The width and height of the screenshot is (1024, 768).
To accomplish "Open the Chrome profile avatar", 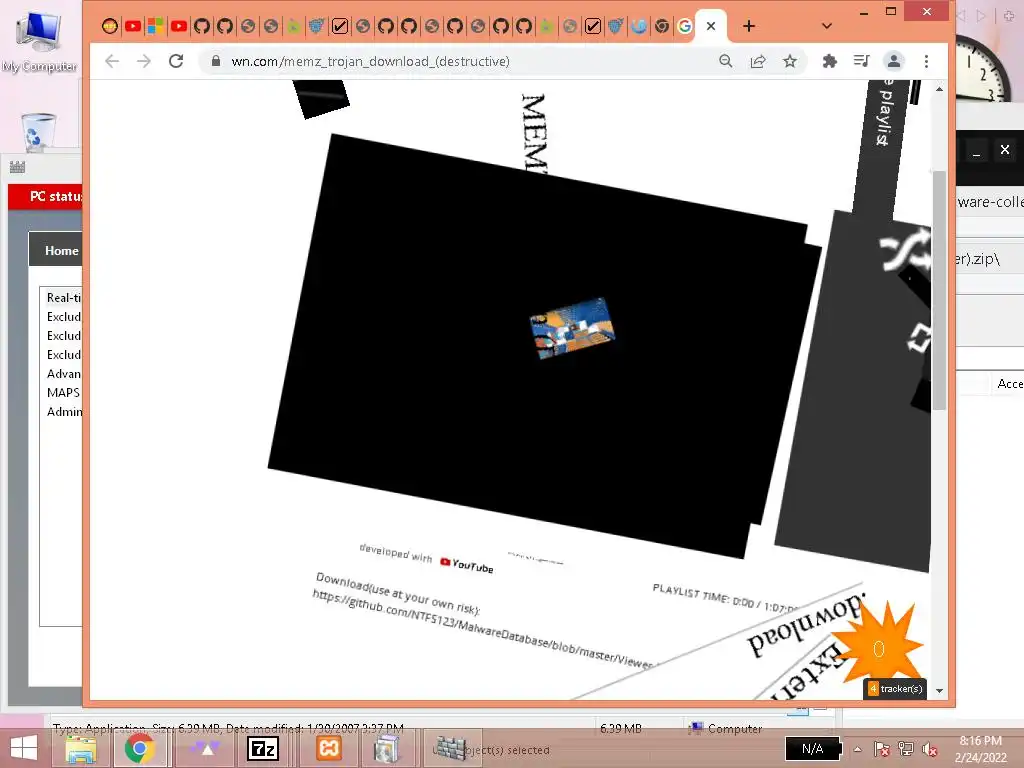I will (893, 61).
